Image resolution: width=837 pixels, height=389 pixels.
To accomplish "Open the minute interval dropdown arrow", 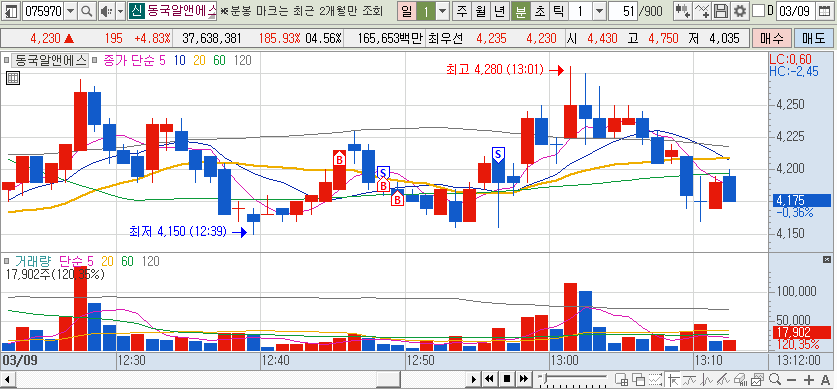I will coord(599,10).
